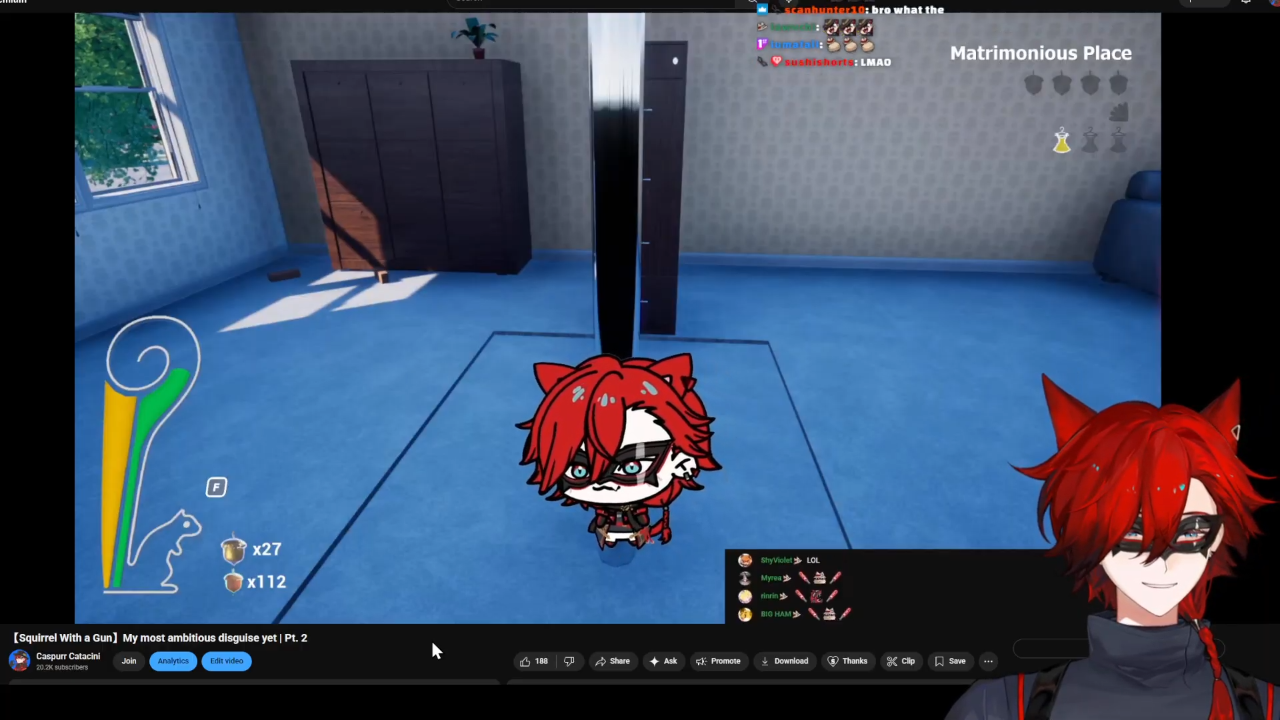Click the brown acorn x112 counter icon
This screenshot has width=1280, height=720.
[x=233, y=581]
